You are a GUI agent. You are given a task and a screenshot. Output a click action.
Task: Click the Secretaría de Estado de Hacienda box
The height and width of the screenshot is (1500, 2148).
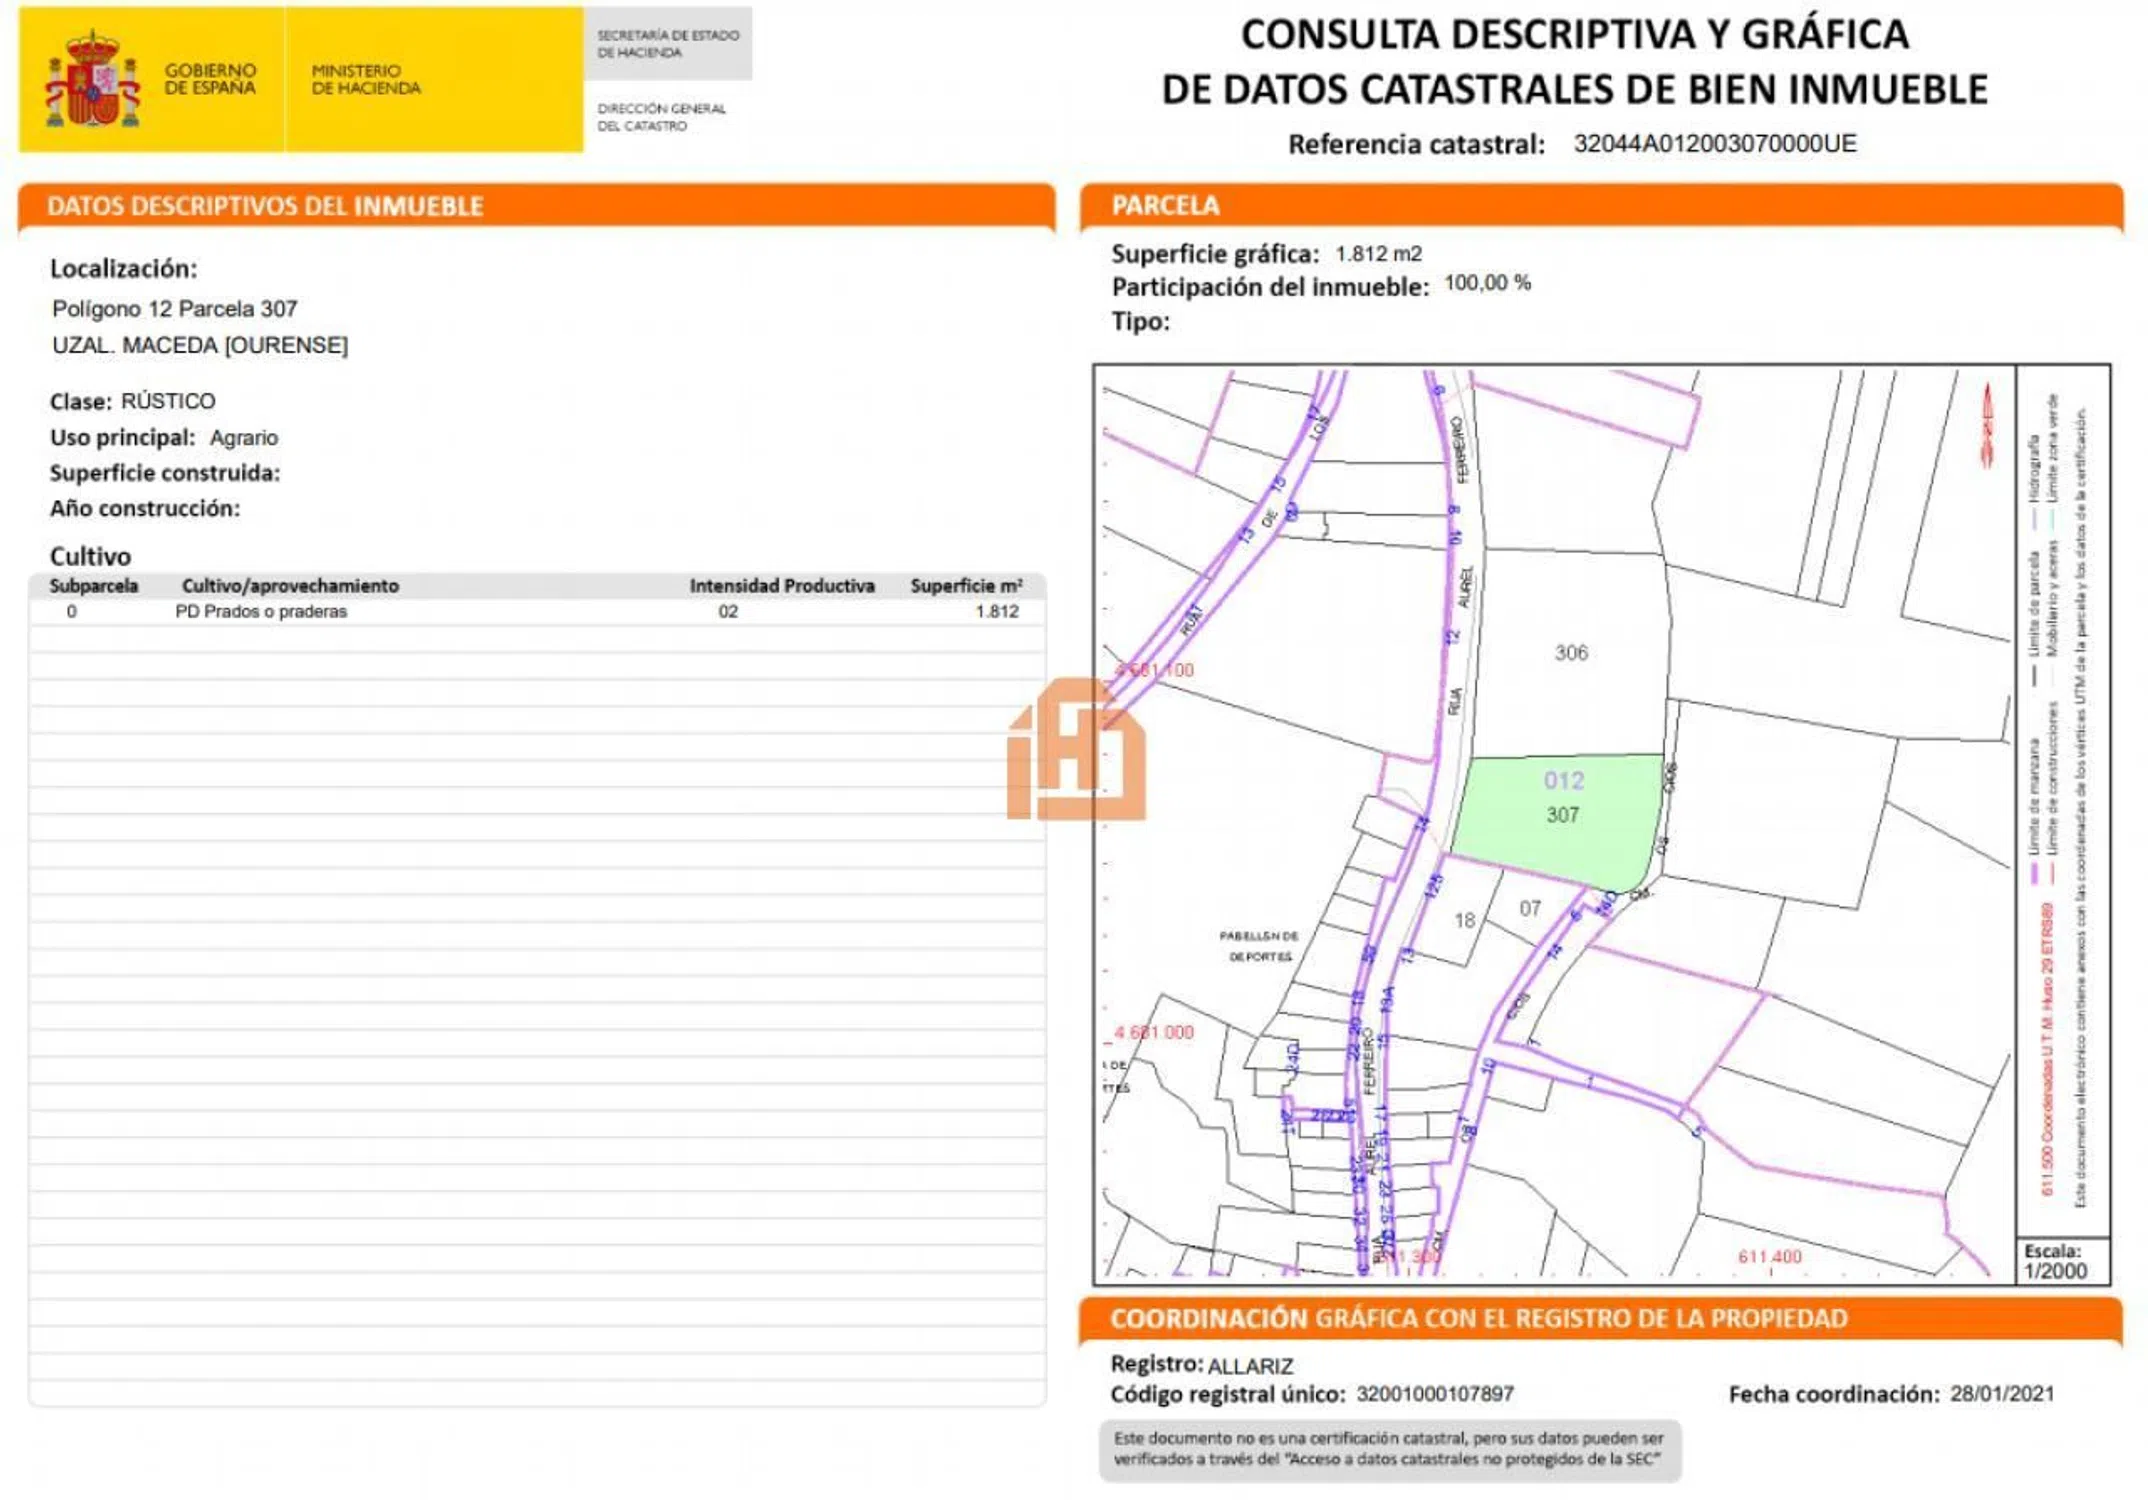(x=667, y=44)
